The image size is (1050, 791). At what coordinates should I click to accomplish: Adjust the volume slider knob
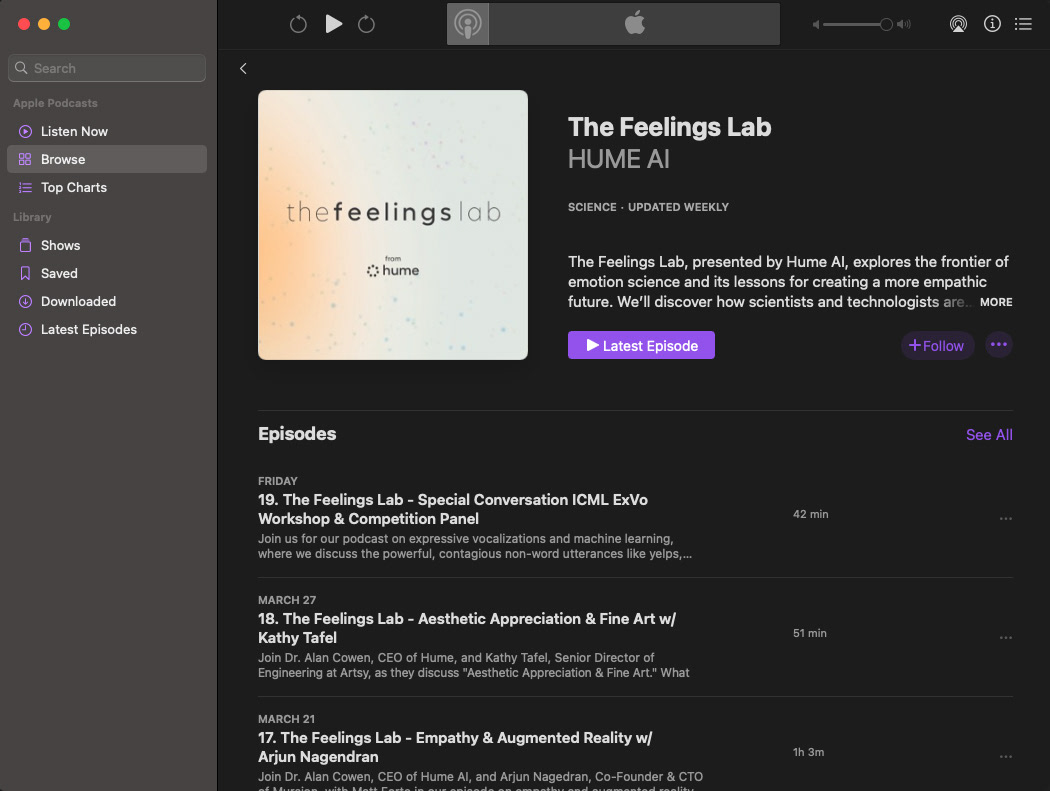[x=886, y=25]
